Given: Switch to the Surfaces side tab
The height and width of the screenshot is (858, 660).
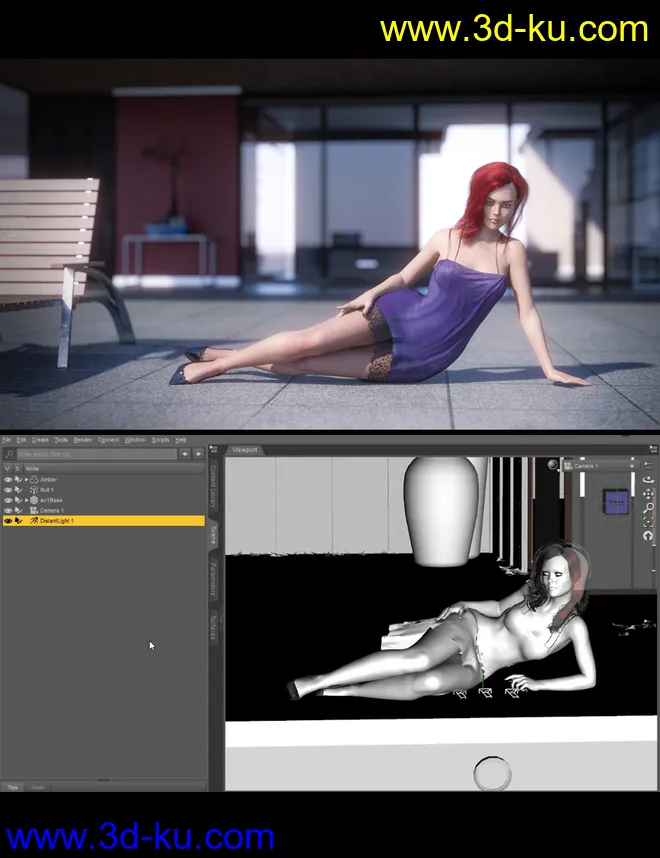Looking at the screenshot, I should click(214, 626).
